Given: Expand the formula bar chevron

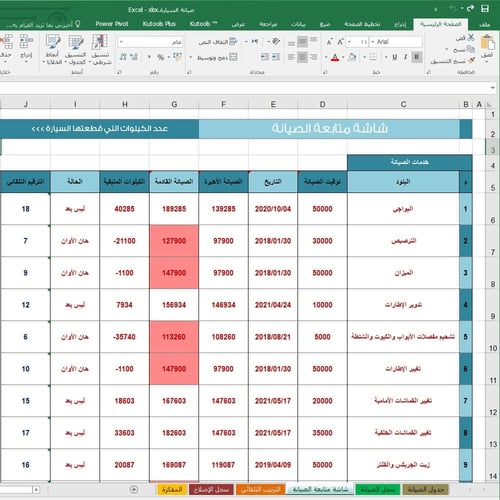Looking at the screenshot, I should pos(493,88).
